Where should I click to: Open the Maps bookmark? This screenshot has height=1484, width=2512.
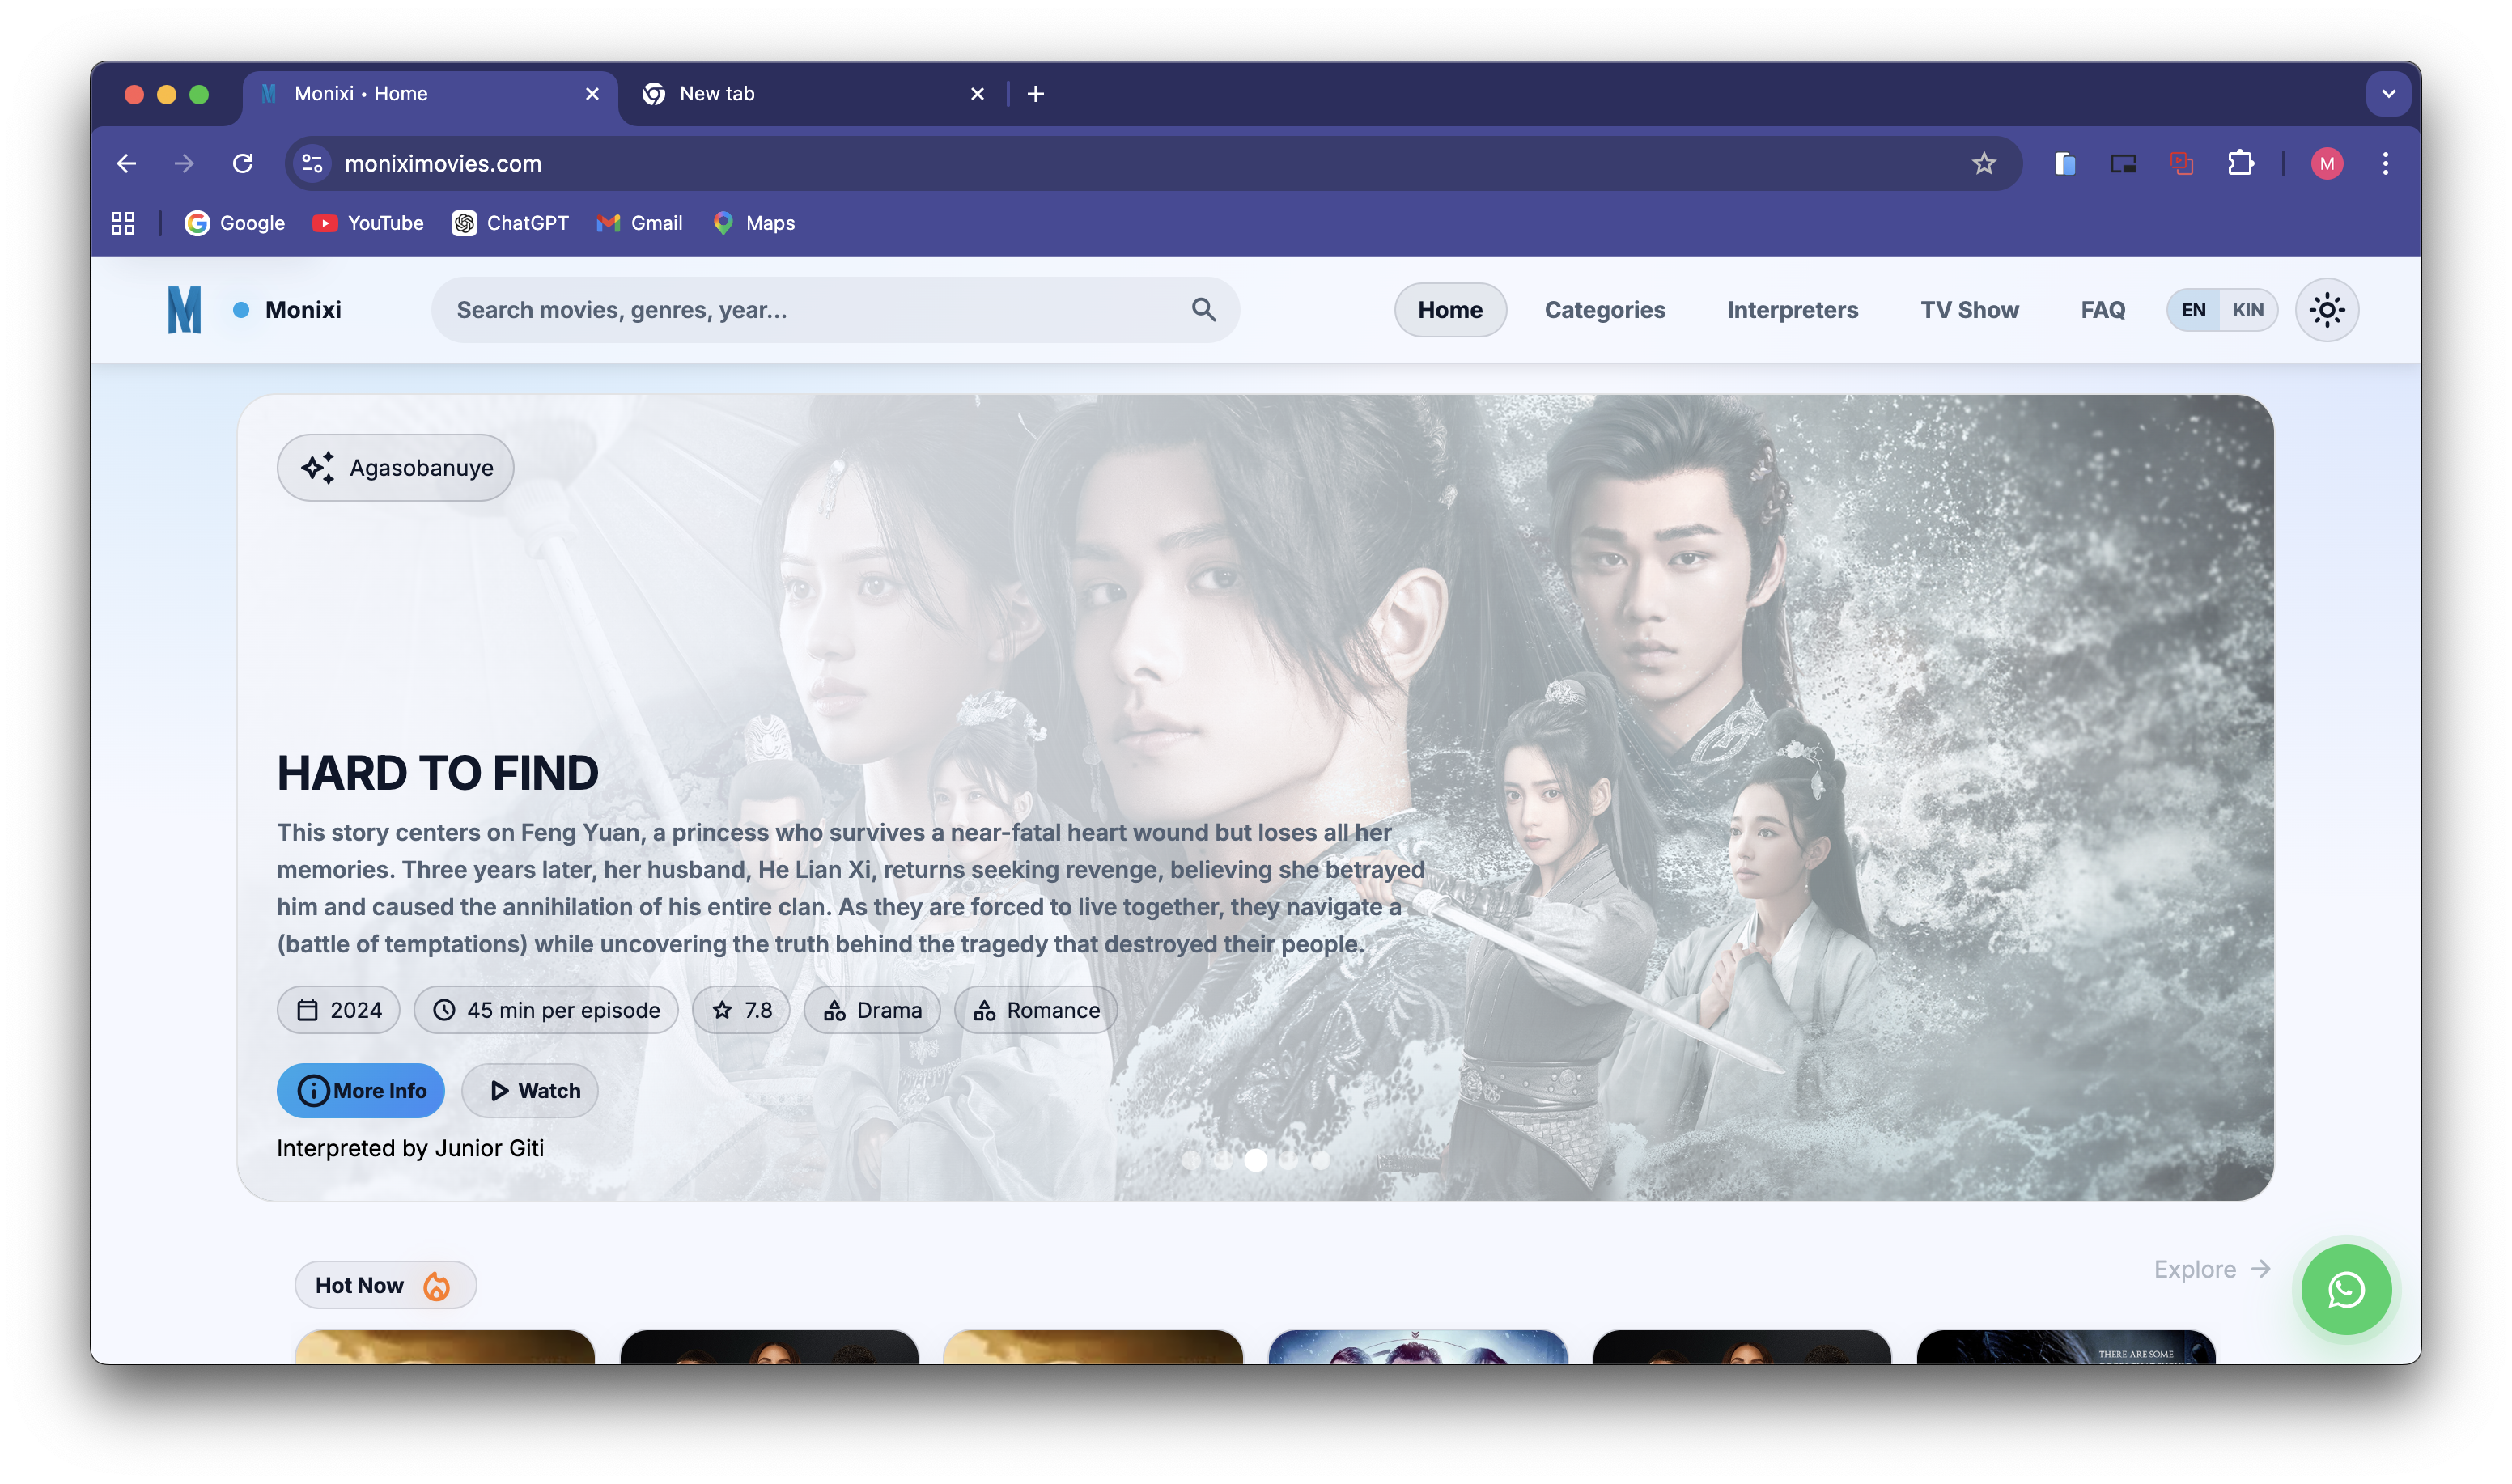pos(755,223)
